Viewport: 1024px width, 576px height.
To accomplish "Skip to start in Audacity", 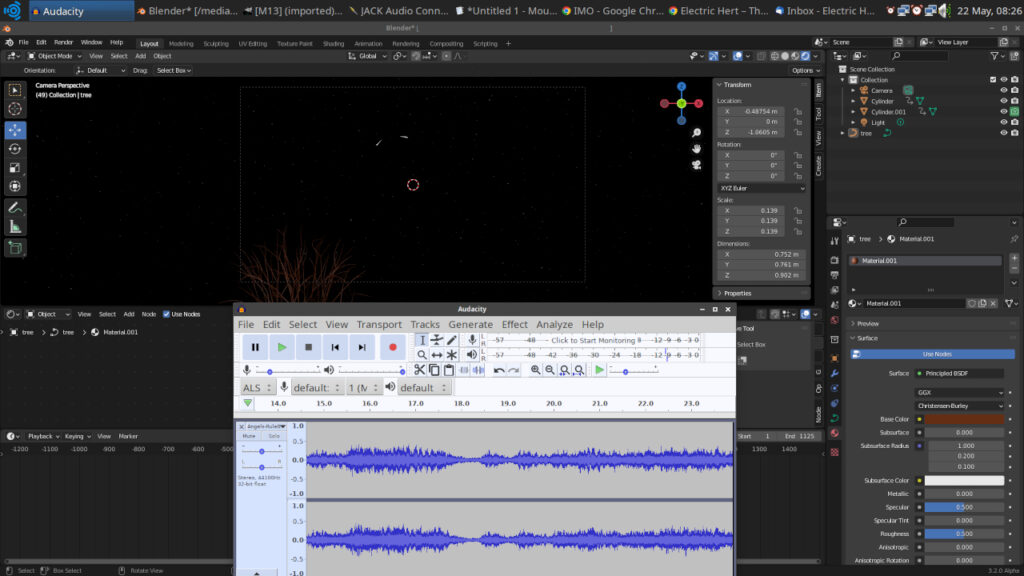I will click(335, 347).
